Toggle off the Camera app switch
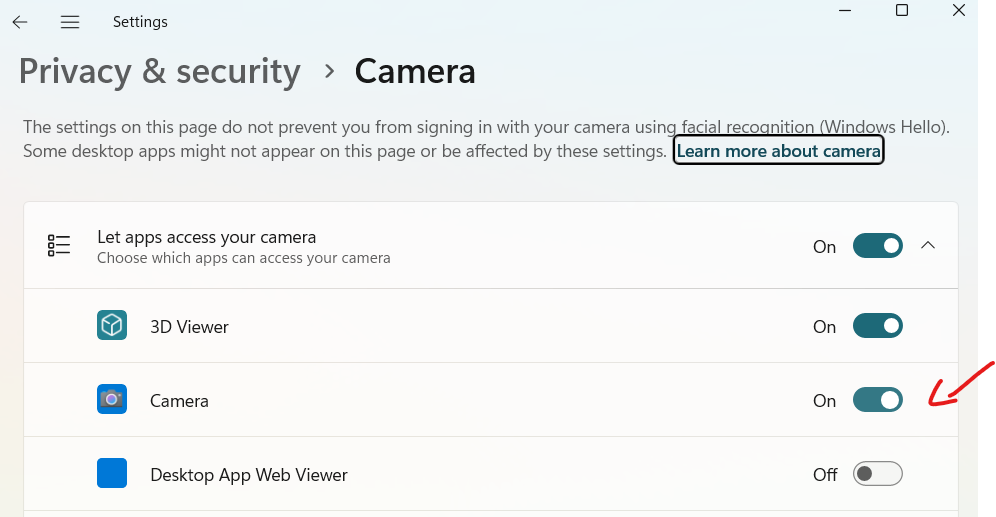The width and height of the screenshot is (996, 517). (x=878, y=400)
